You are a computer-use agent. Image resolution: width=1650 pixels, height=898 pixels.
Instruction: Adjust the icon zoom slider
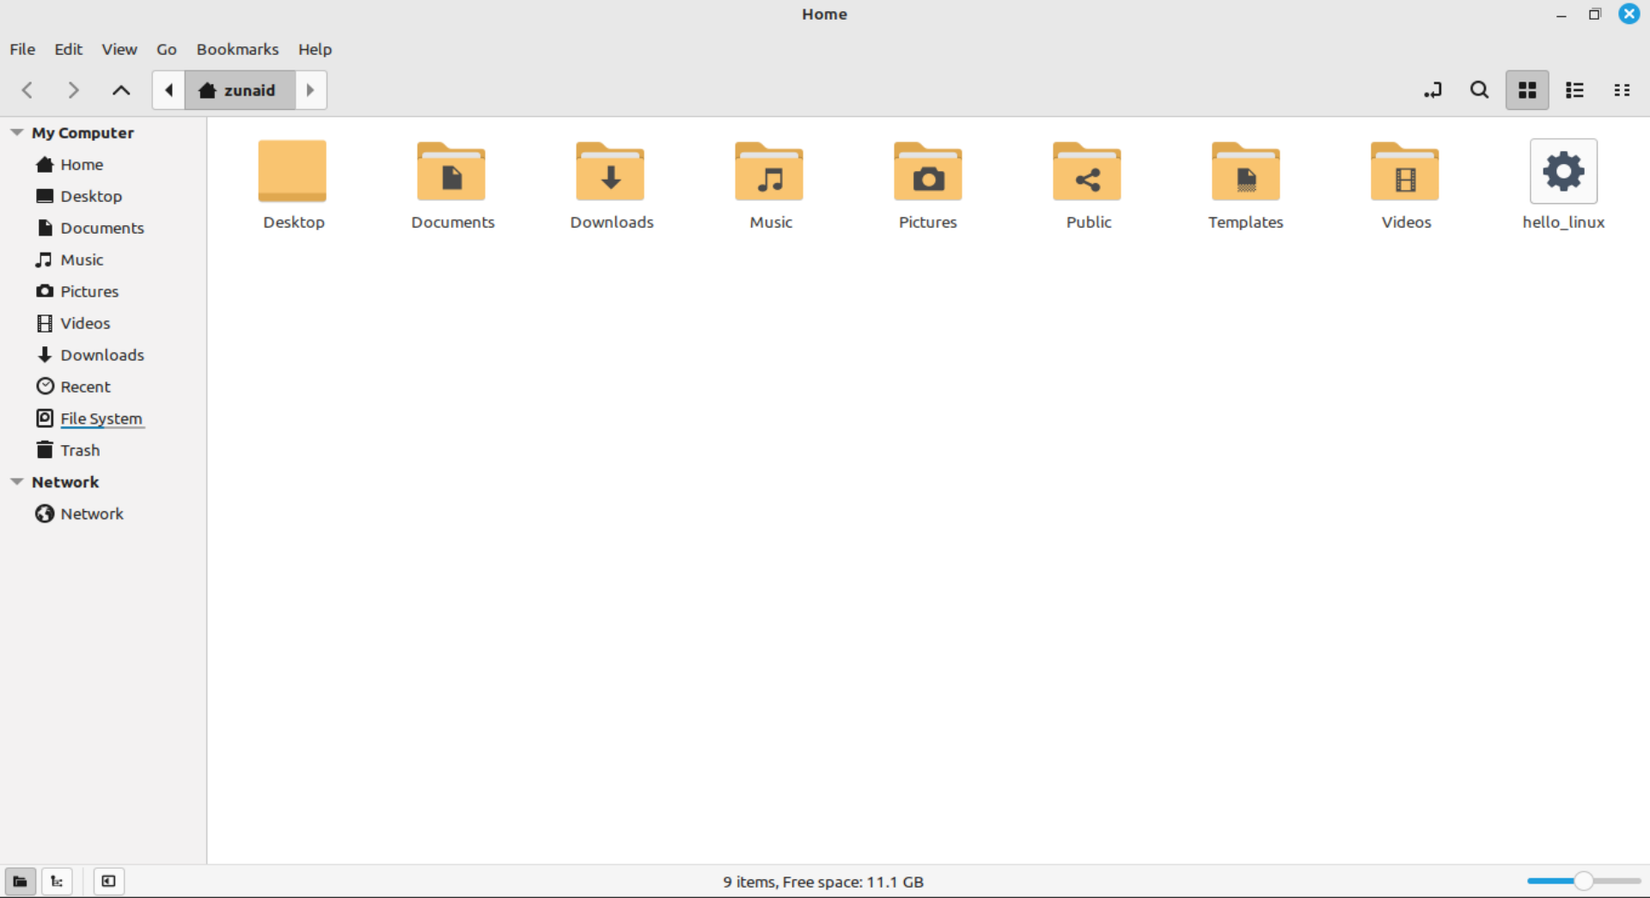(1583, 881)
